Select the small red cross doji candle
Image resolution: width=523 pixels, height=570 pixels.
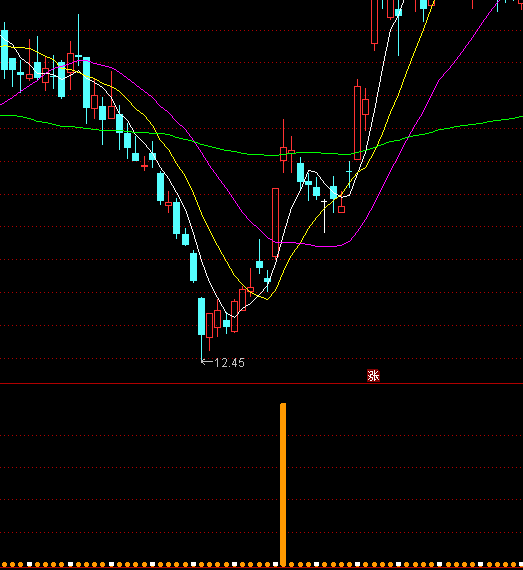point(144,166)
